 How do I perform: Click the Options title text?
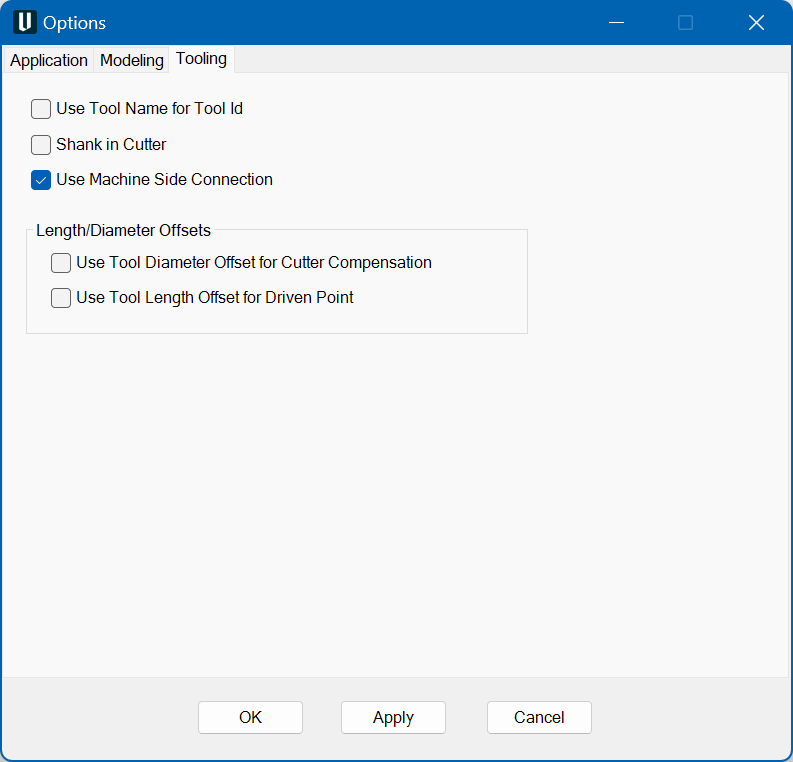point(74,23)
